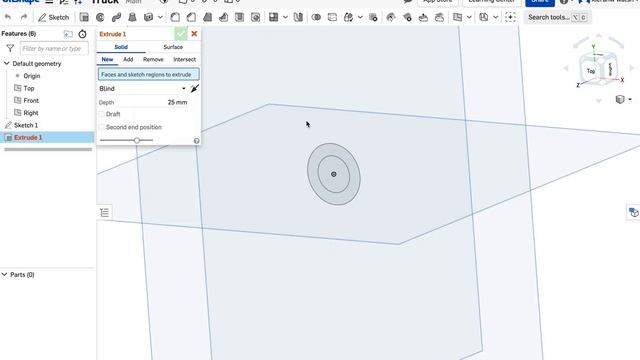
Task: Click the Depth value 25 mm
Action: pyautogui.click(x=177, y=102)
